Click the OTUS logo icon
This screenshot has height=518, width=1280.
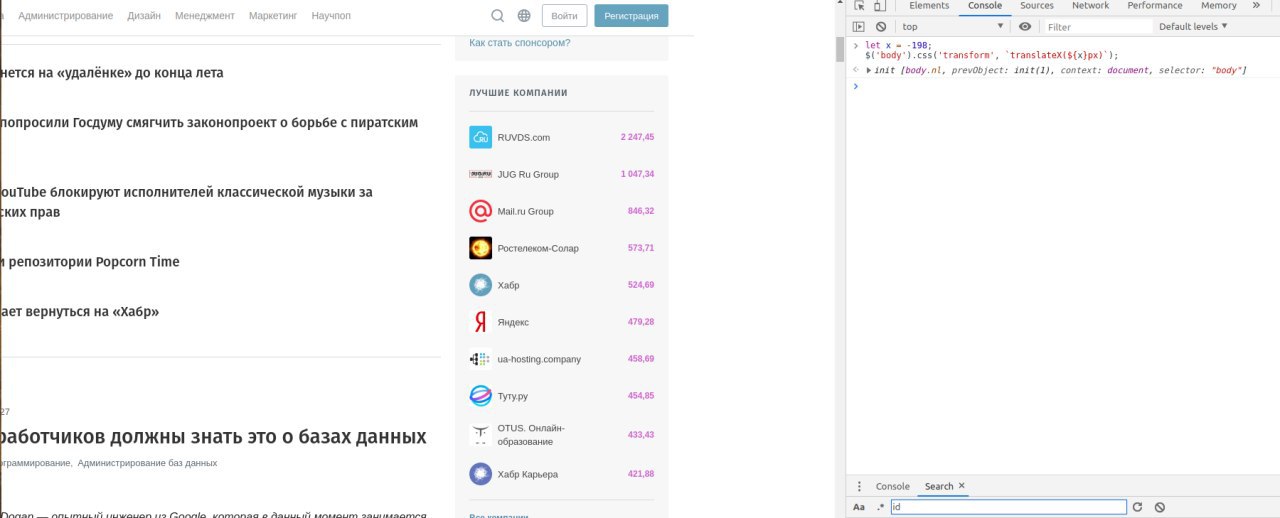[480, 435]
